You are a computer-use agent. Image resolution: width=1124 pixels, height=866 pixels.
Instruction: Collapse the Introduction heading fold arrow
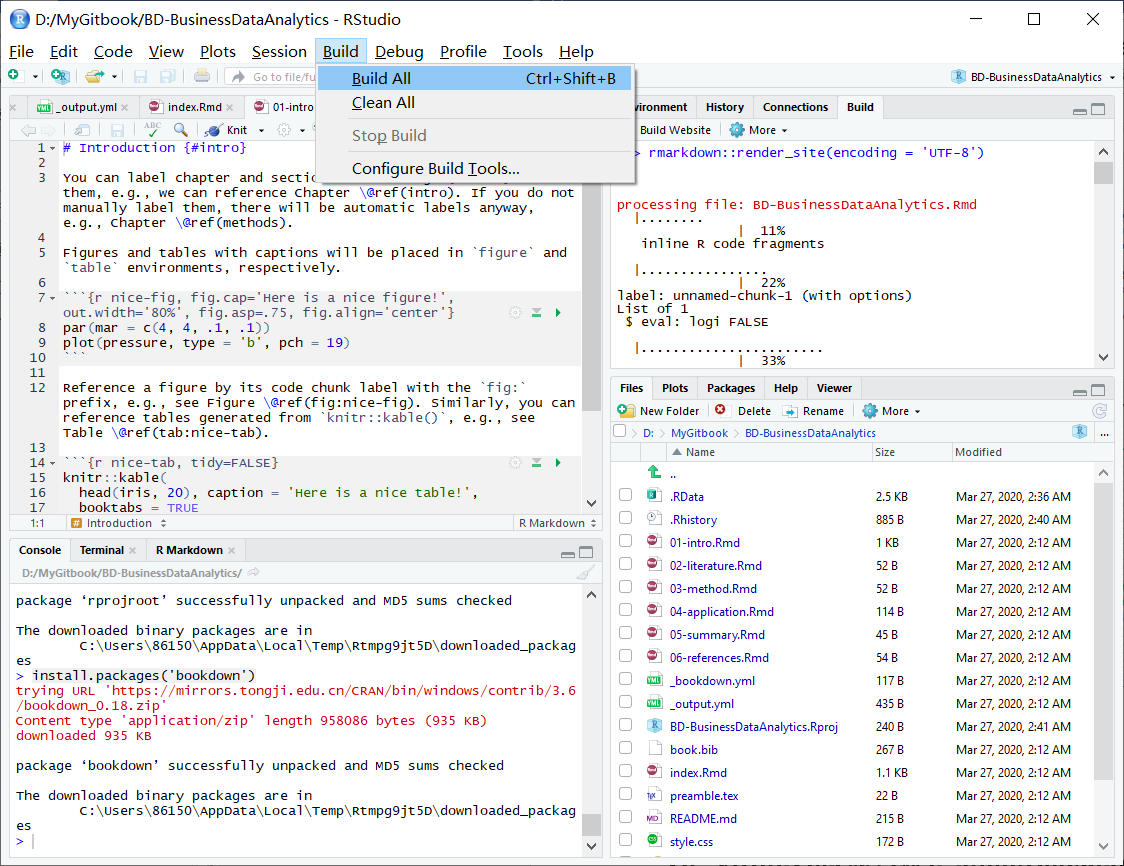[52, 148]
